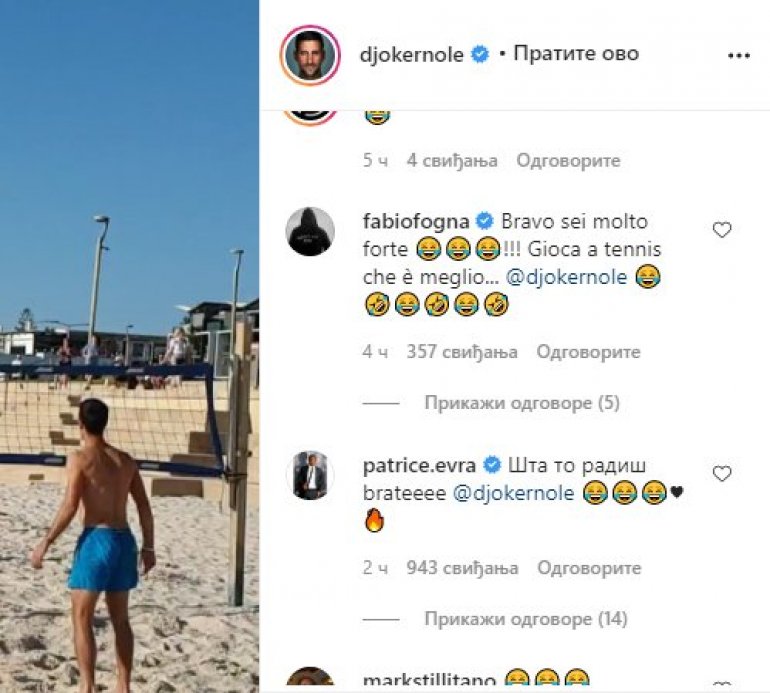Show the 943 свиђања likes list
770x693 pixels.
pos(462,568)
